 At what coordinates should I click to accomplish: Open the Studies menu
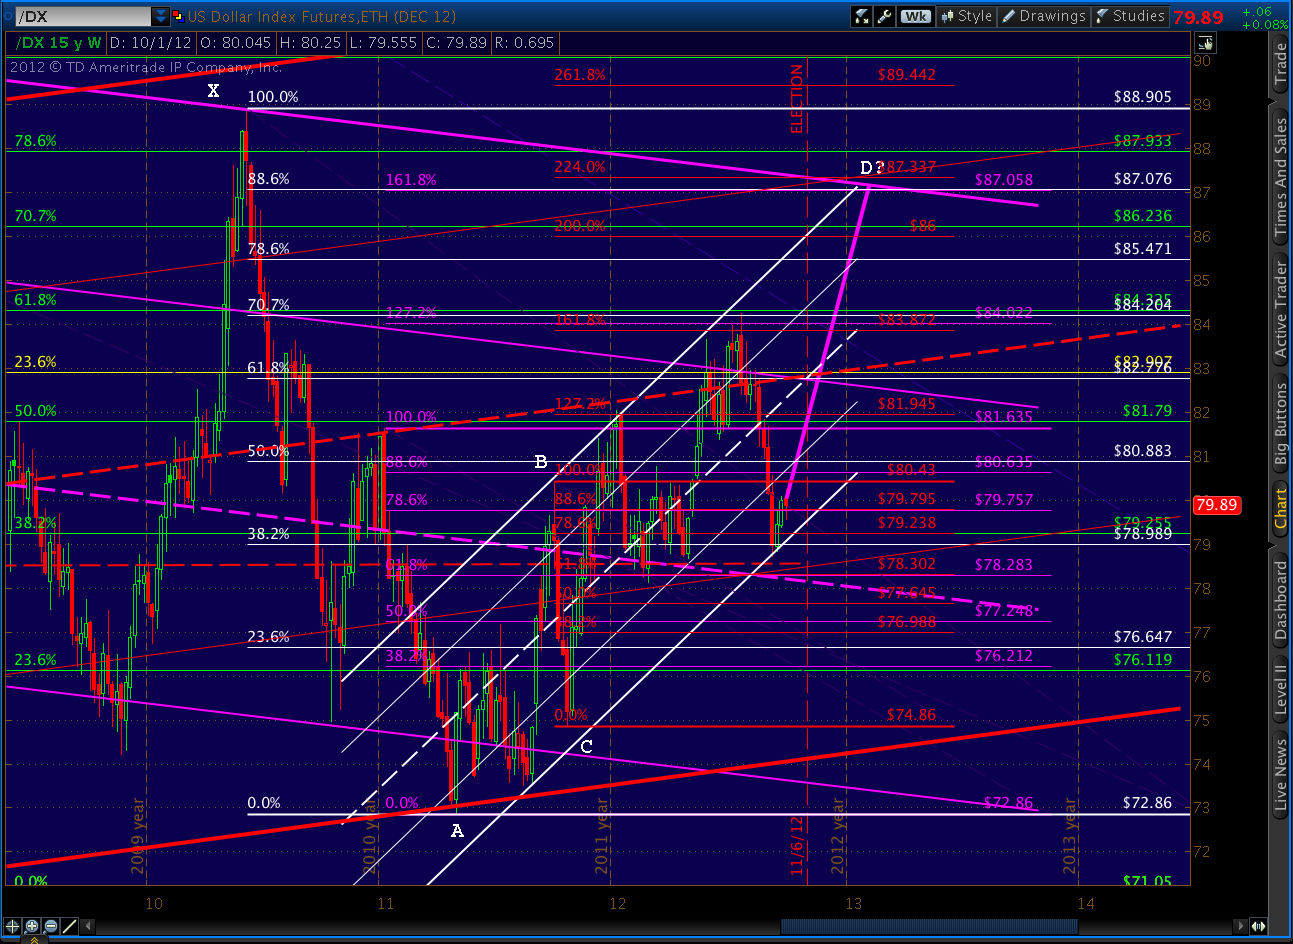1130,16
